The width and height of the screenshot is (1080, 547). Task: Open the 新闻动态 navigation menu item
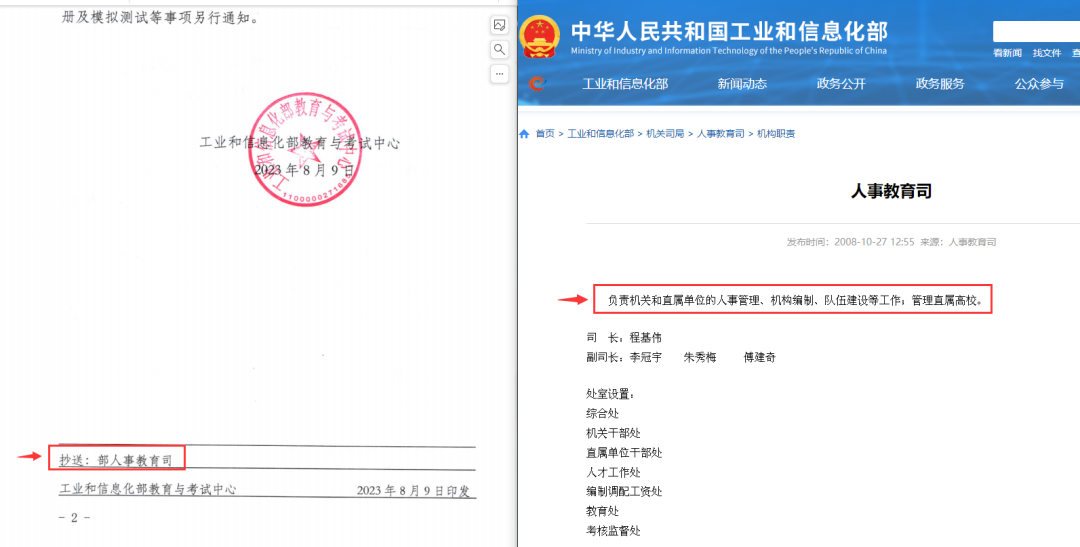click(x=742, y=84)
